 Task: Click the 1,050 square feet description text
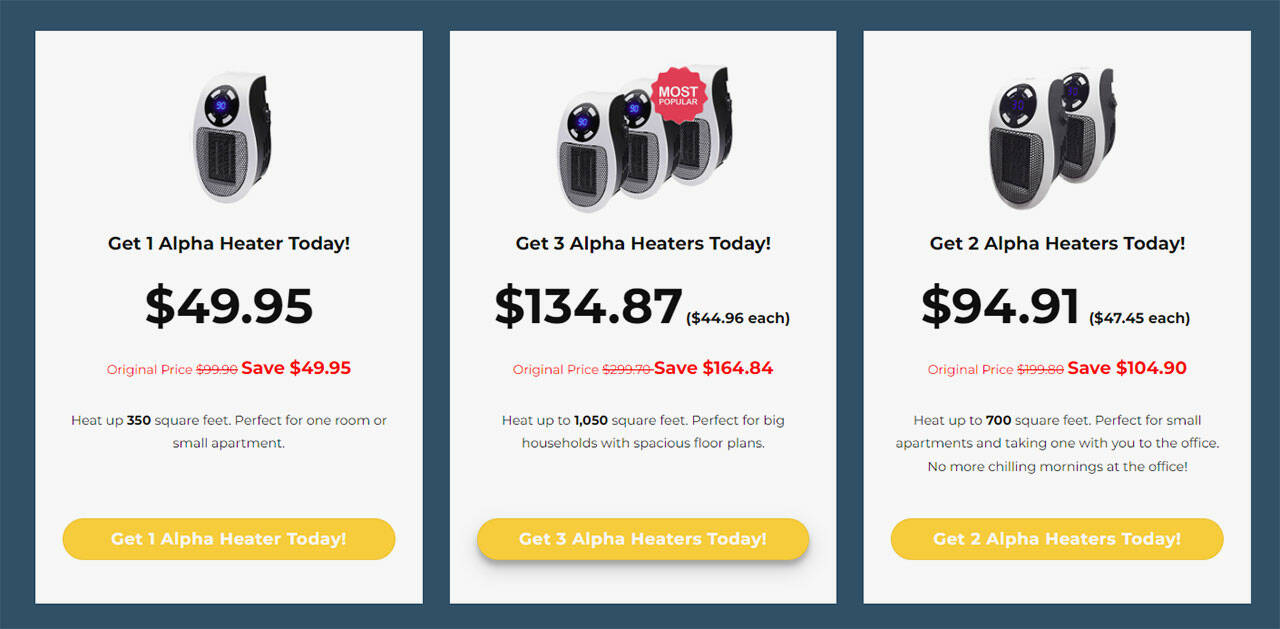pos(643,431)
